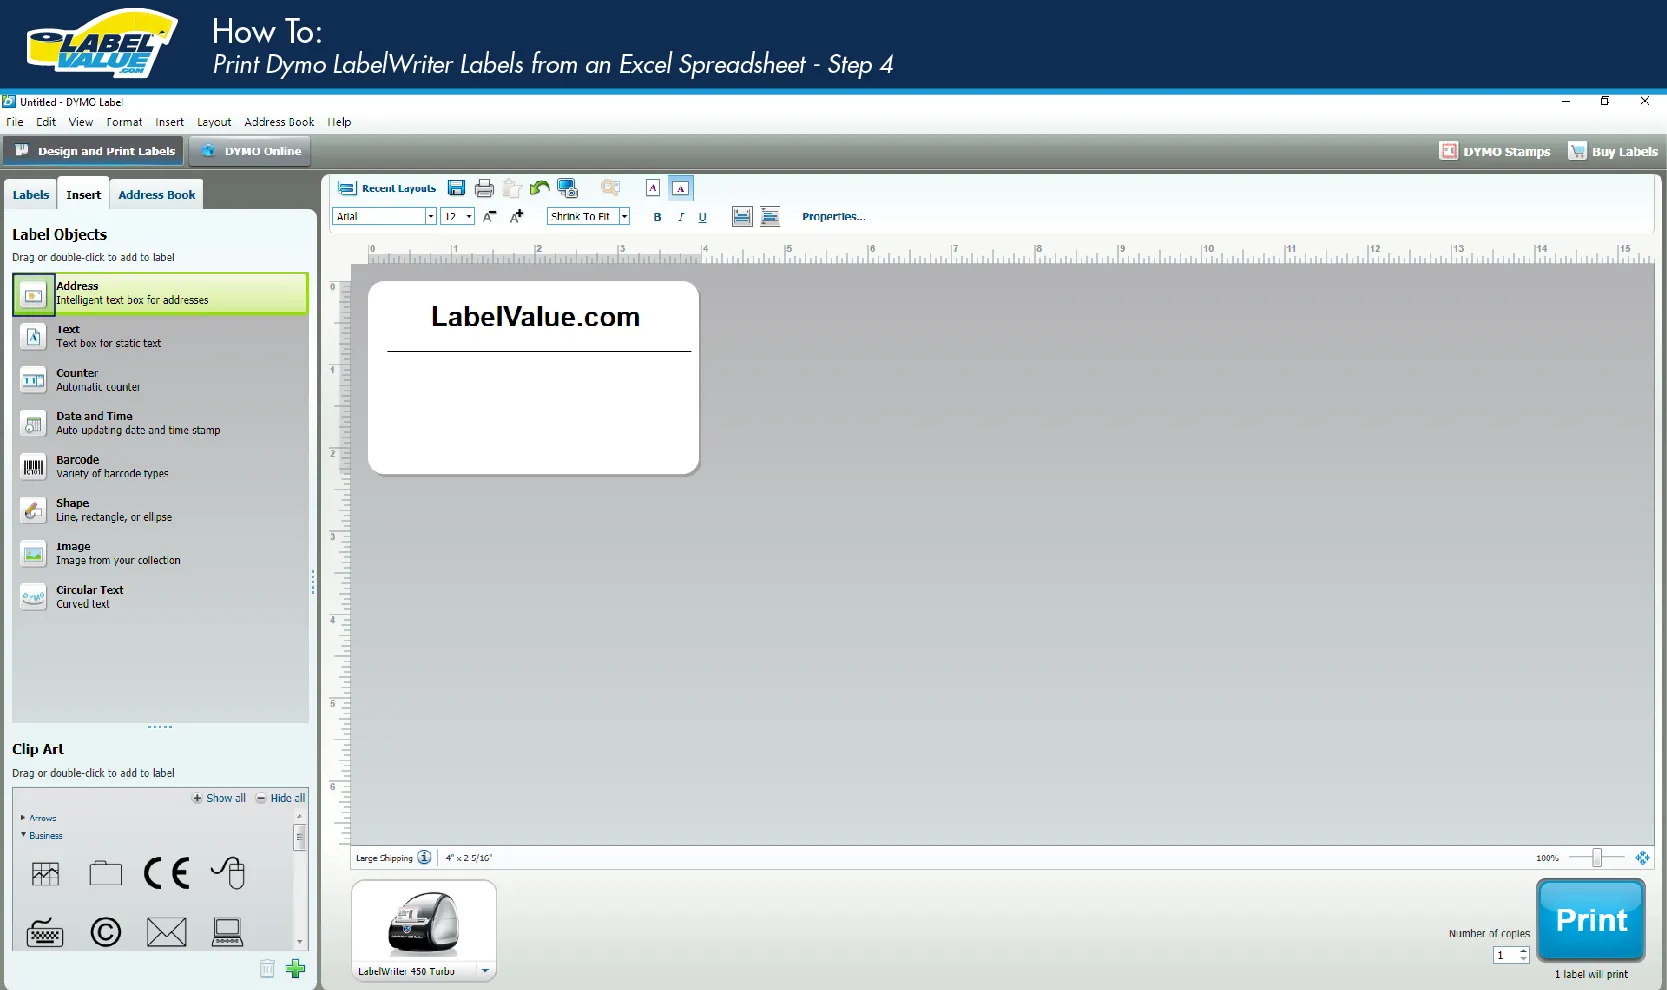1667x990 pixels.
Task: Switch to Design and Print Labels tab
Action: [x=94, y=151]
